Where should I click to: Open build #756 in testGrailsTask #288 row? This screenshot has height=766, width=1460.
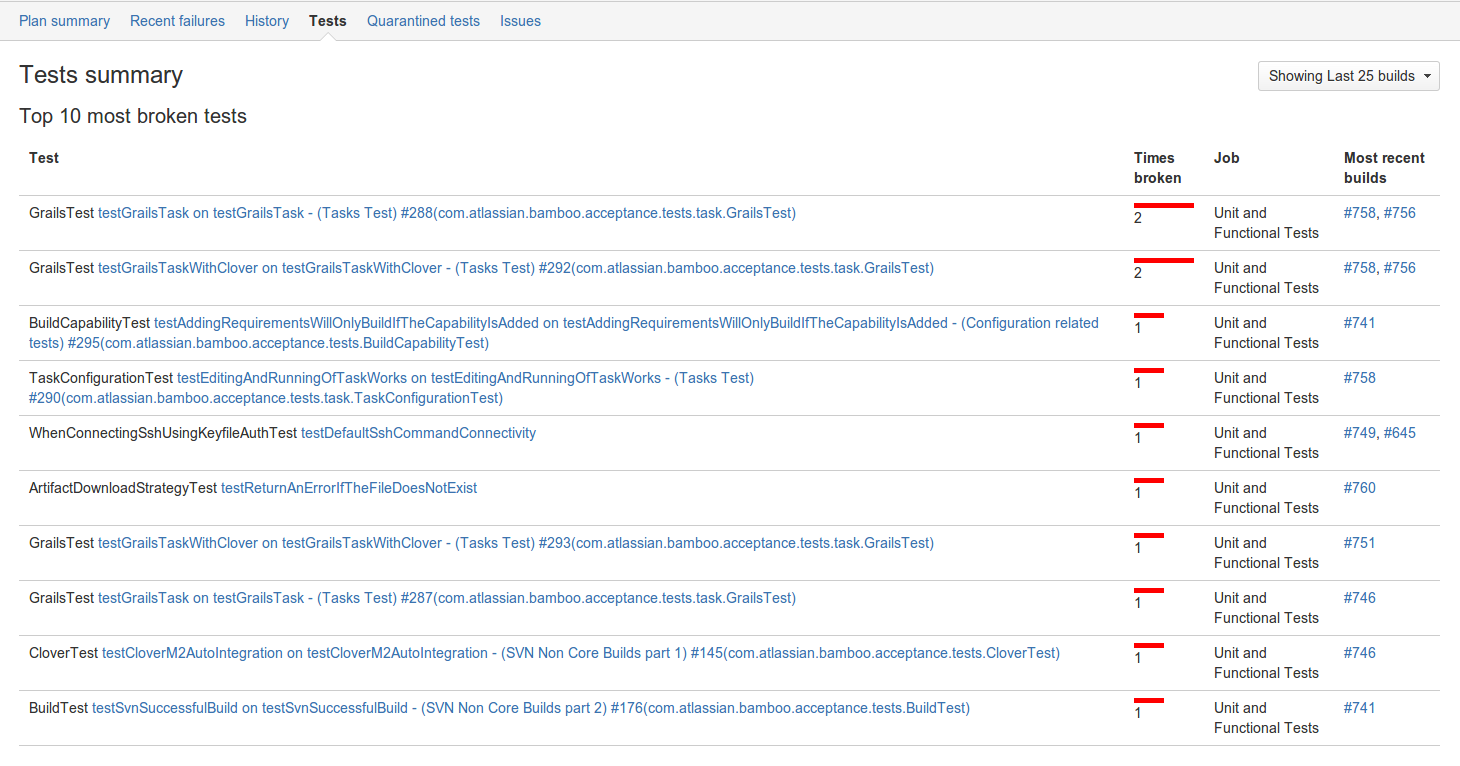pyautogui.click(x=1400, y=213)
